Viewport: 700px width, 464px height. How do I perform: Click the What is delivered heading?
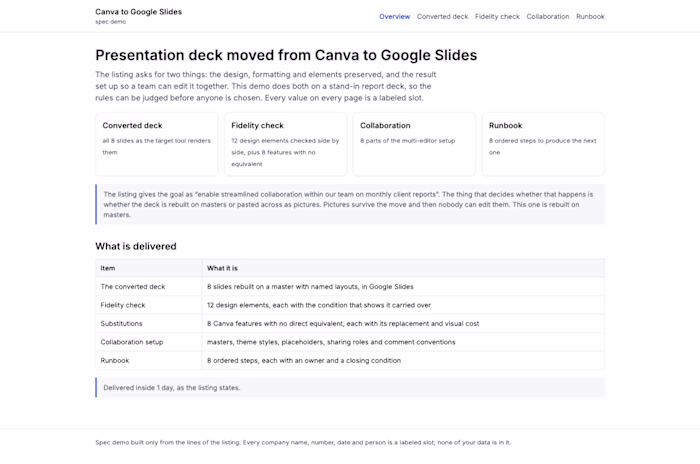click(136, 246)
